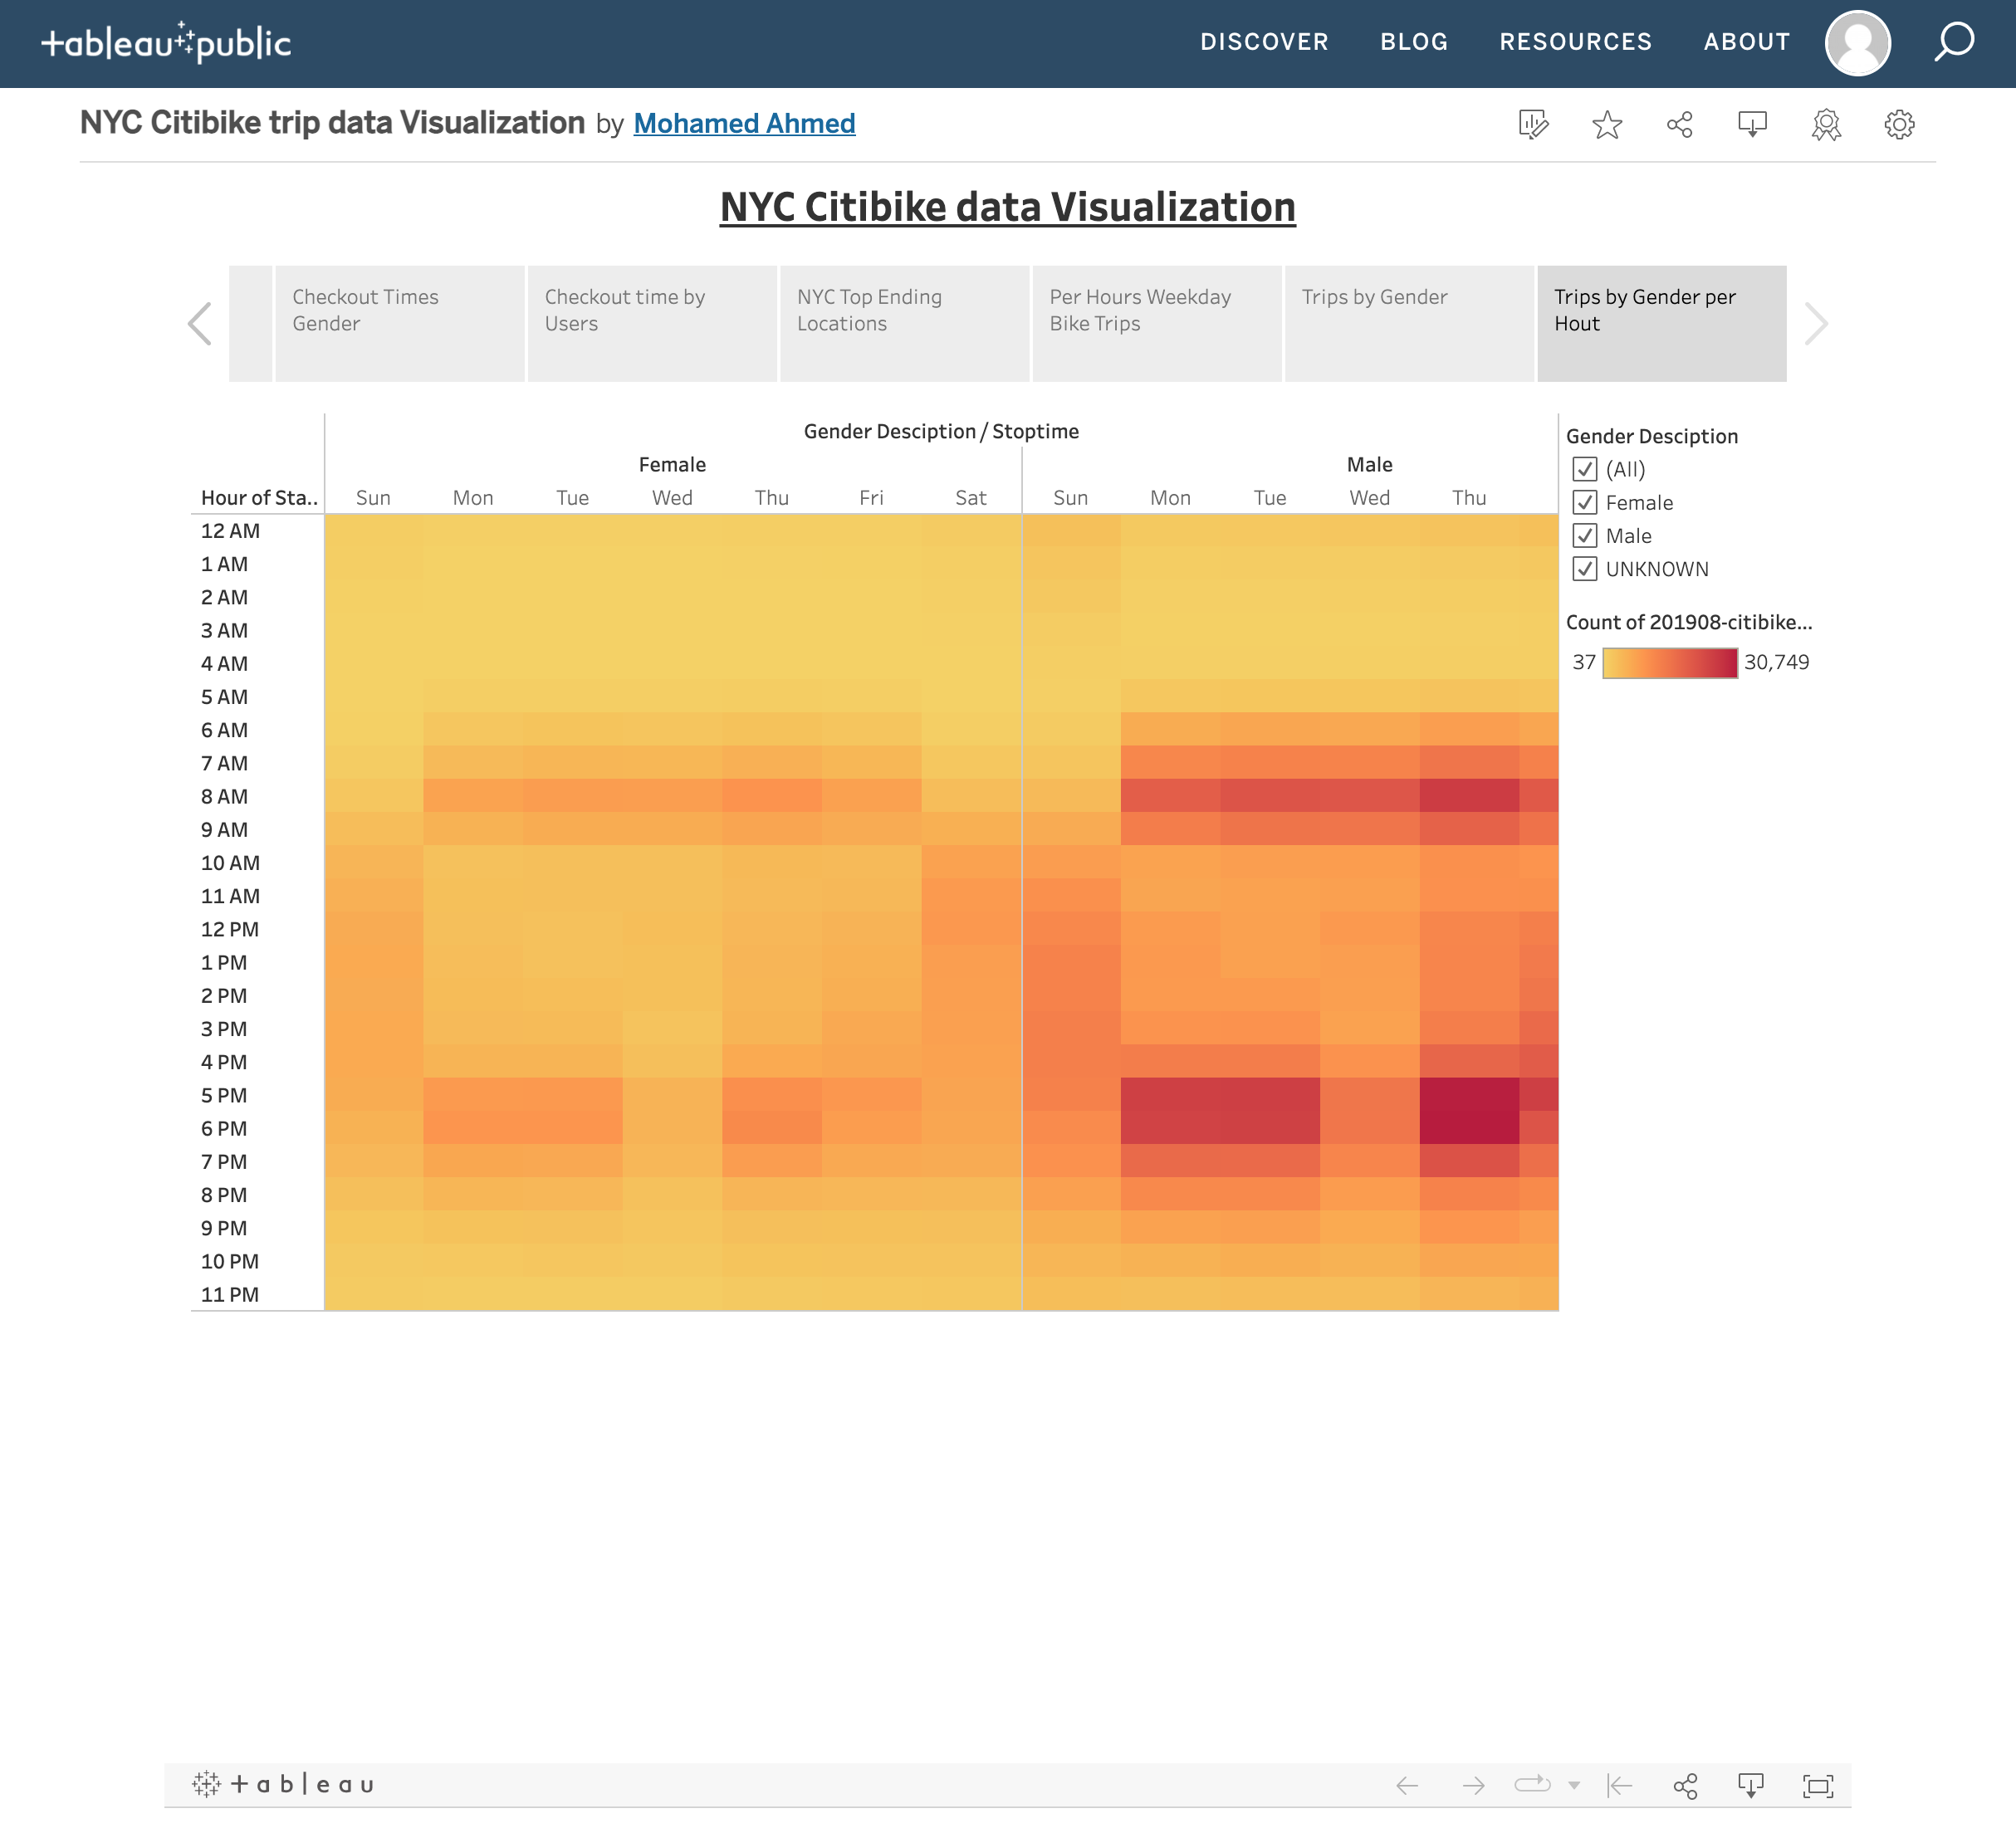Uncheck the Male gender filter

tap(1584, 535)
